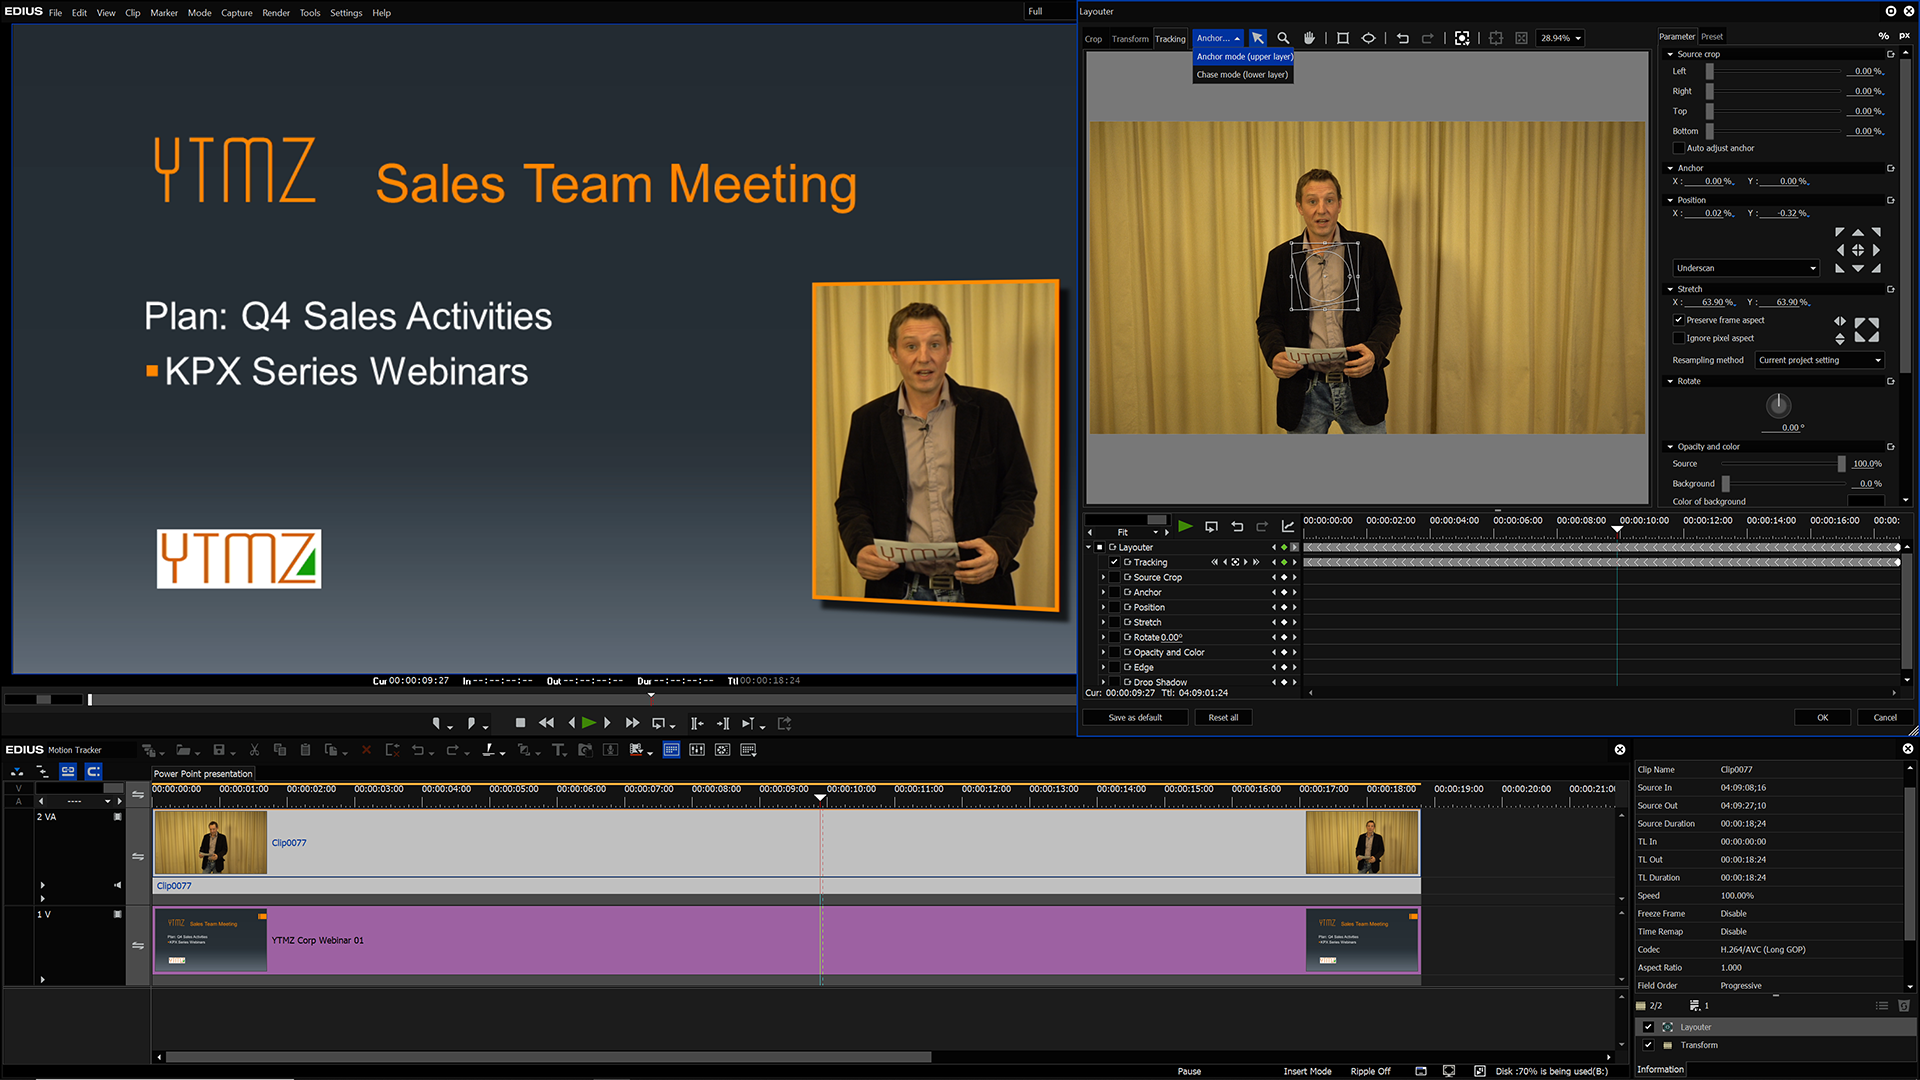Uncheck Preserve frame aspect
The height and width of the screenshot is (1080, 1920).
tap(1679, 320)
